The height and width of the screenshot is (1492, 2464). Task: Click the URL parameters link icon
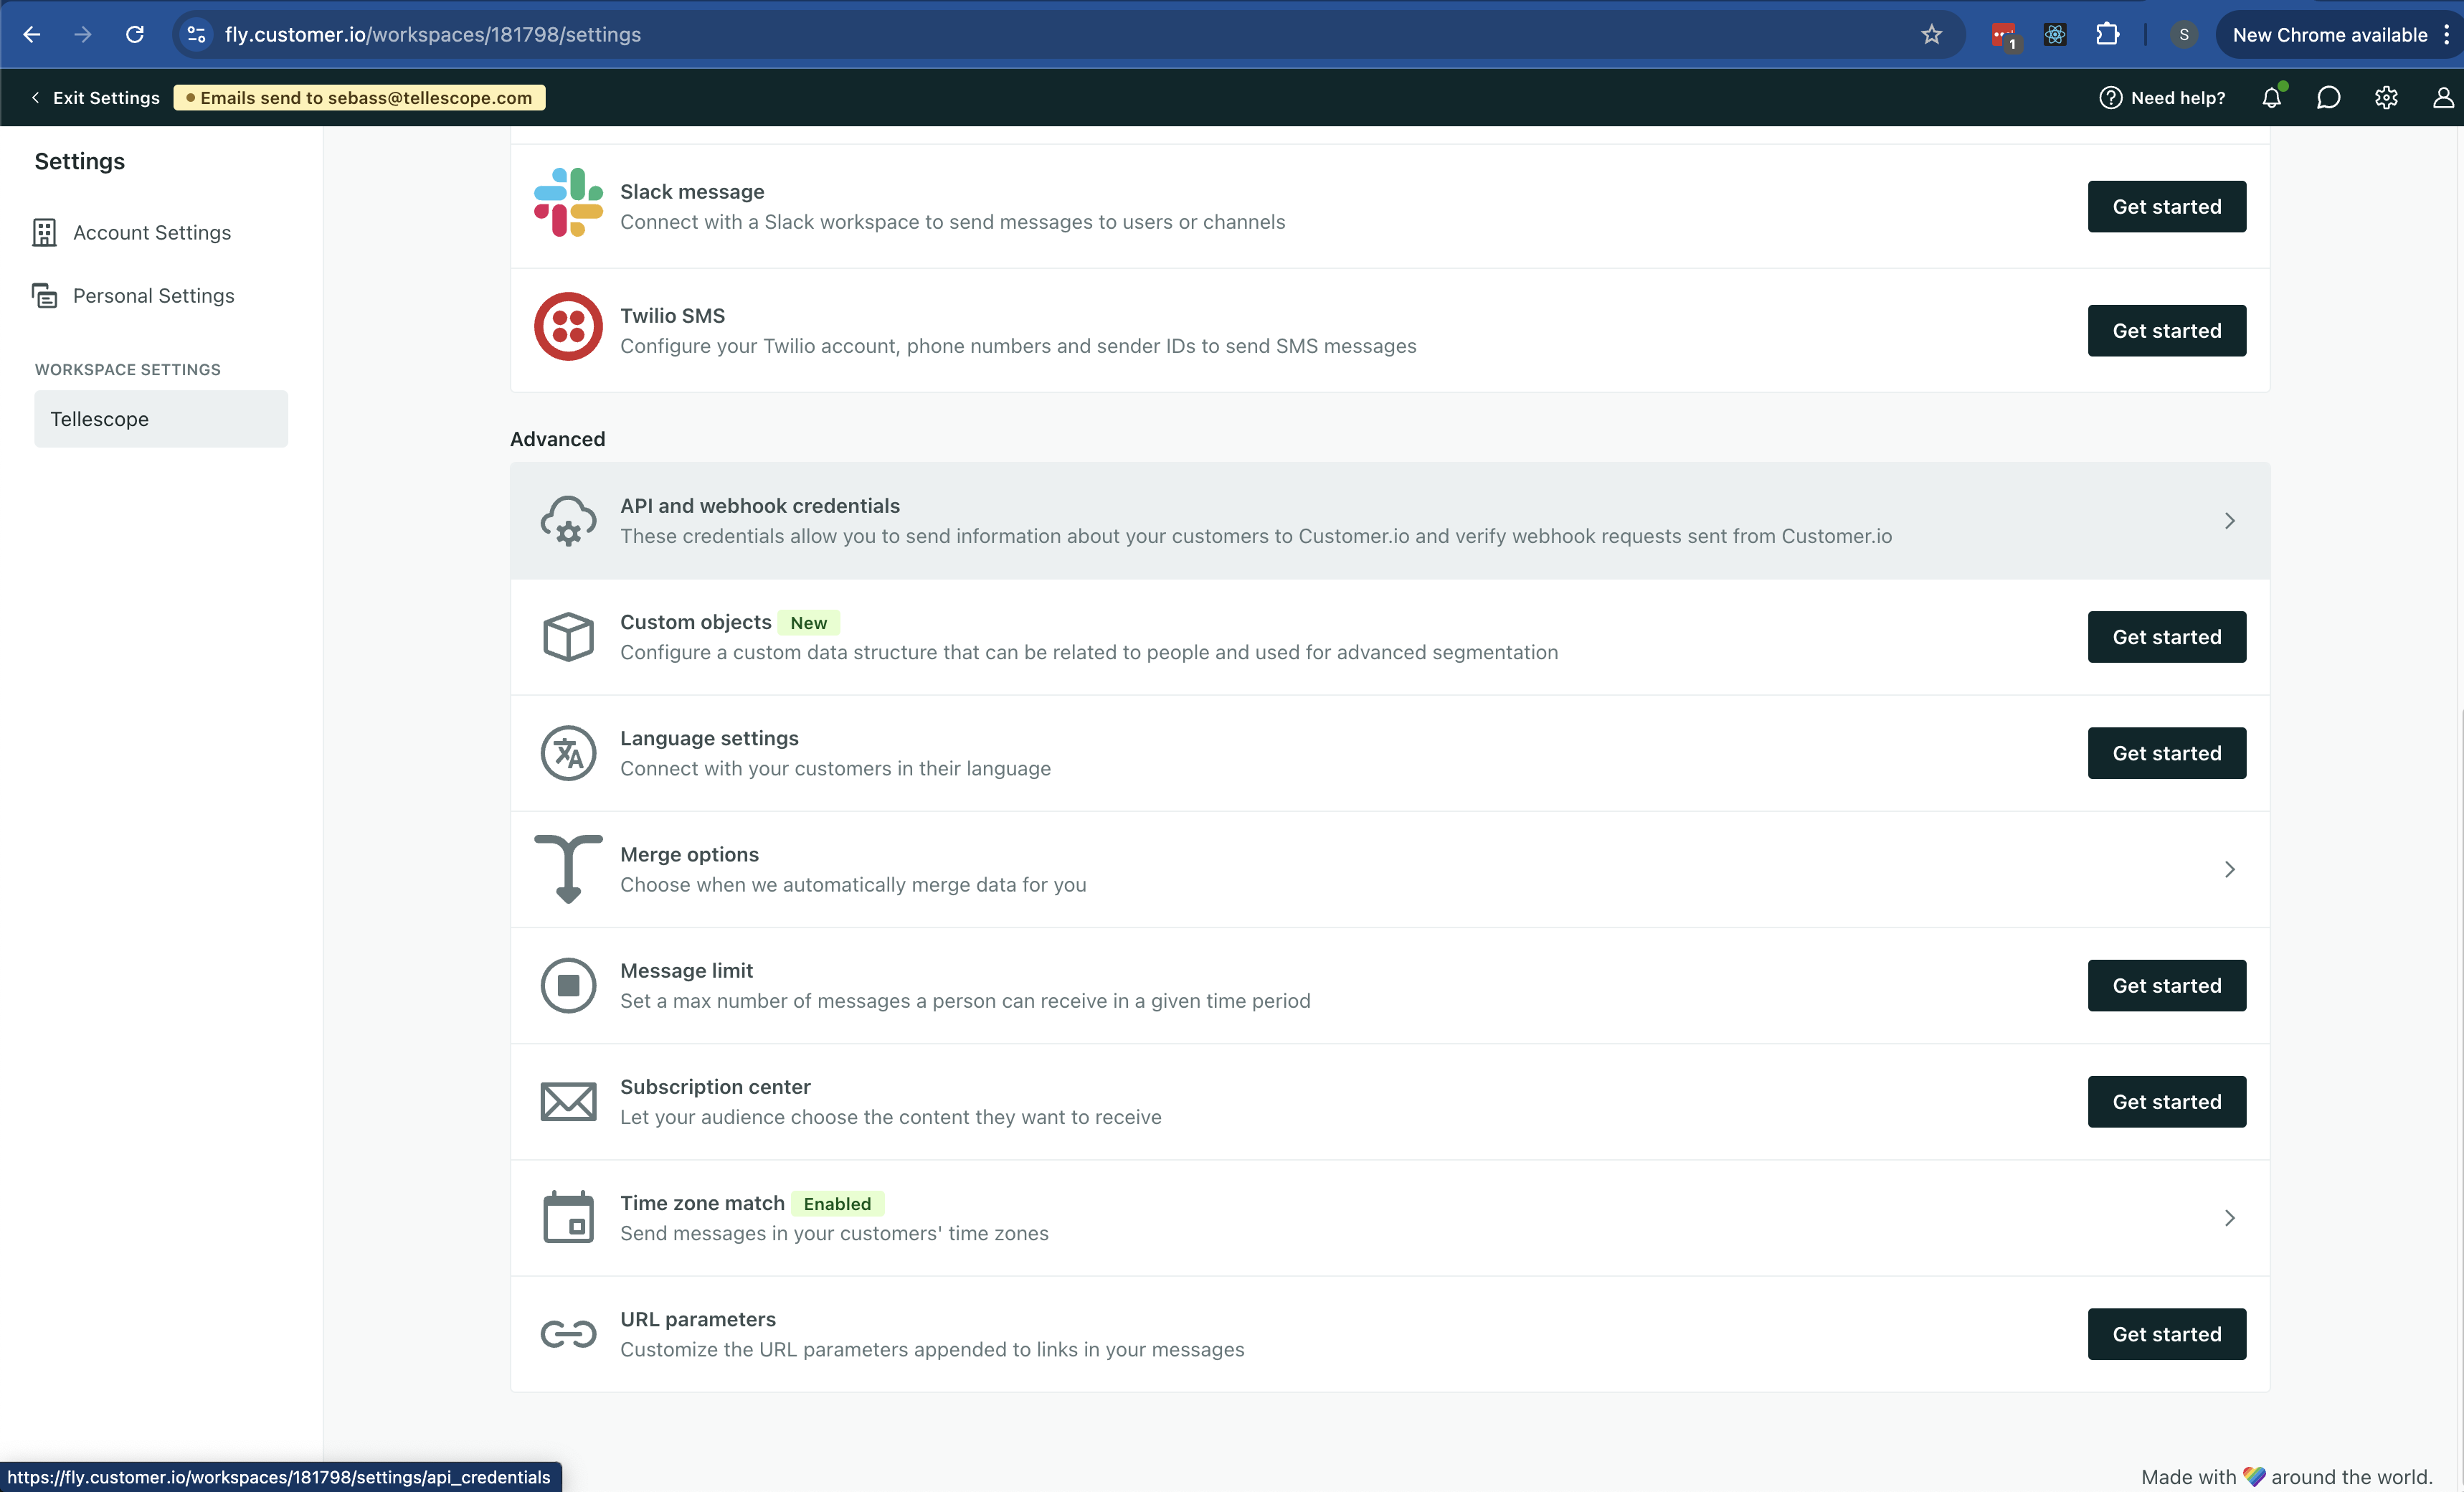pyautogui.click(x=568, y=1334)
